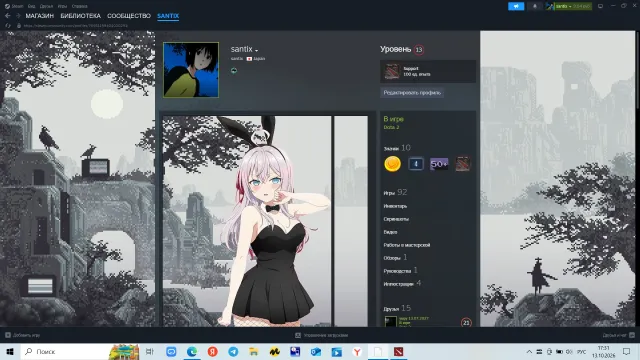Switch the РУС input language indicator

582,351
